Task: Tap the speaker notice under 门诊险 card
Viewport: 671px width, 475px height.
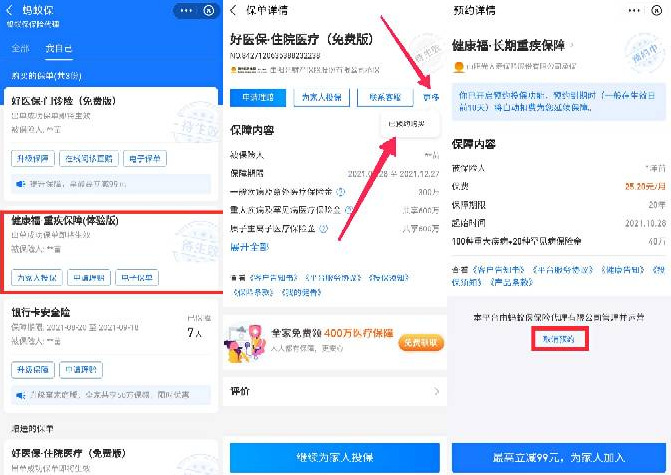Action: [111, 184]
